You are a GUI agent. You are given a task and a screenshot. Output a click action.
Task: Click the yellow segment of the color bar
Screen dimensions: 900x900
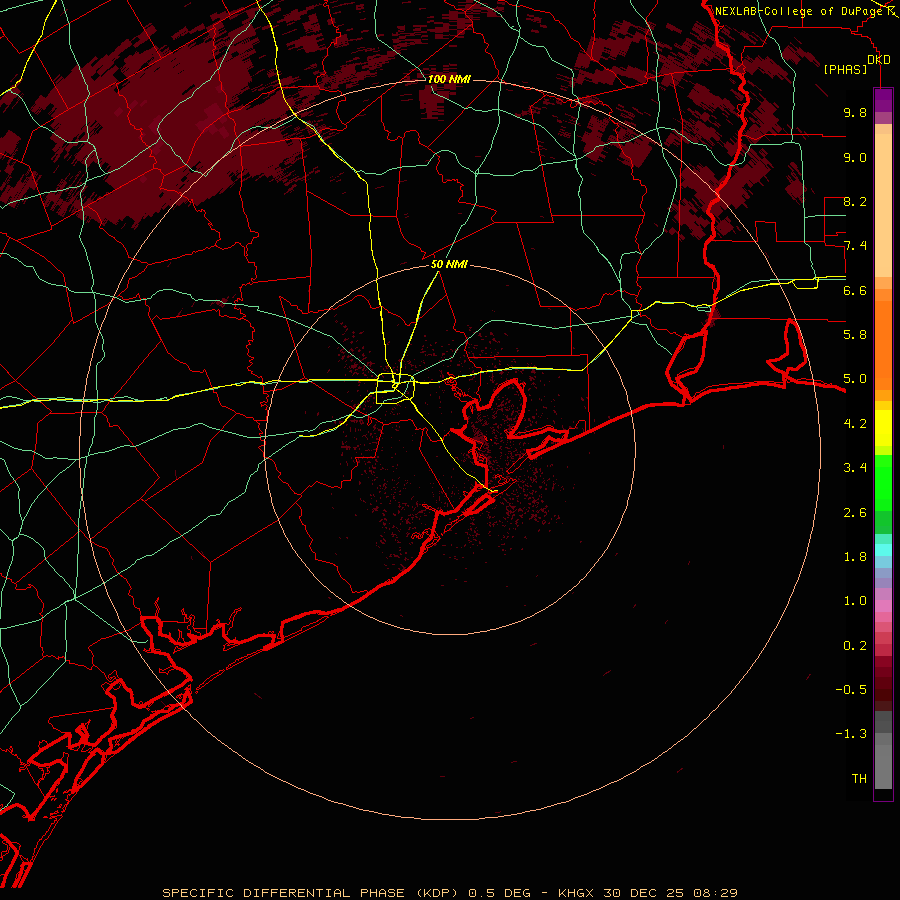click(883, 428)
